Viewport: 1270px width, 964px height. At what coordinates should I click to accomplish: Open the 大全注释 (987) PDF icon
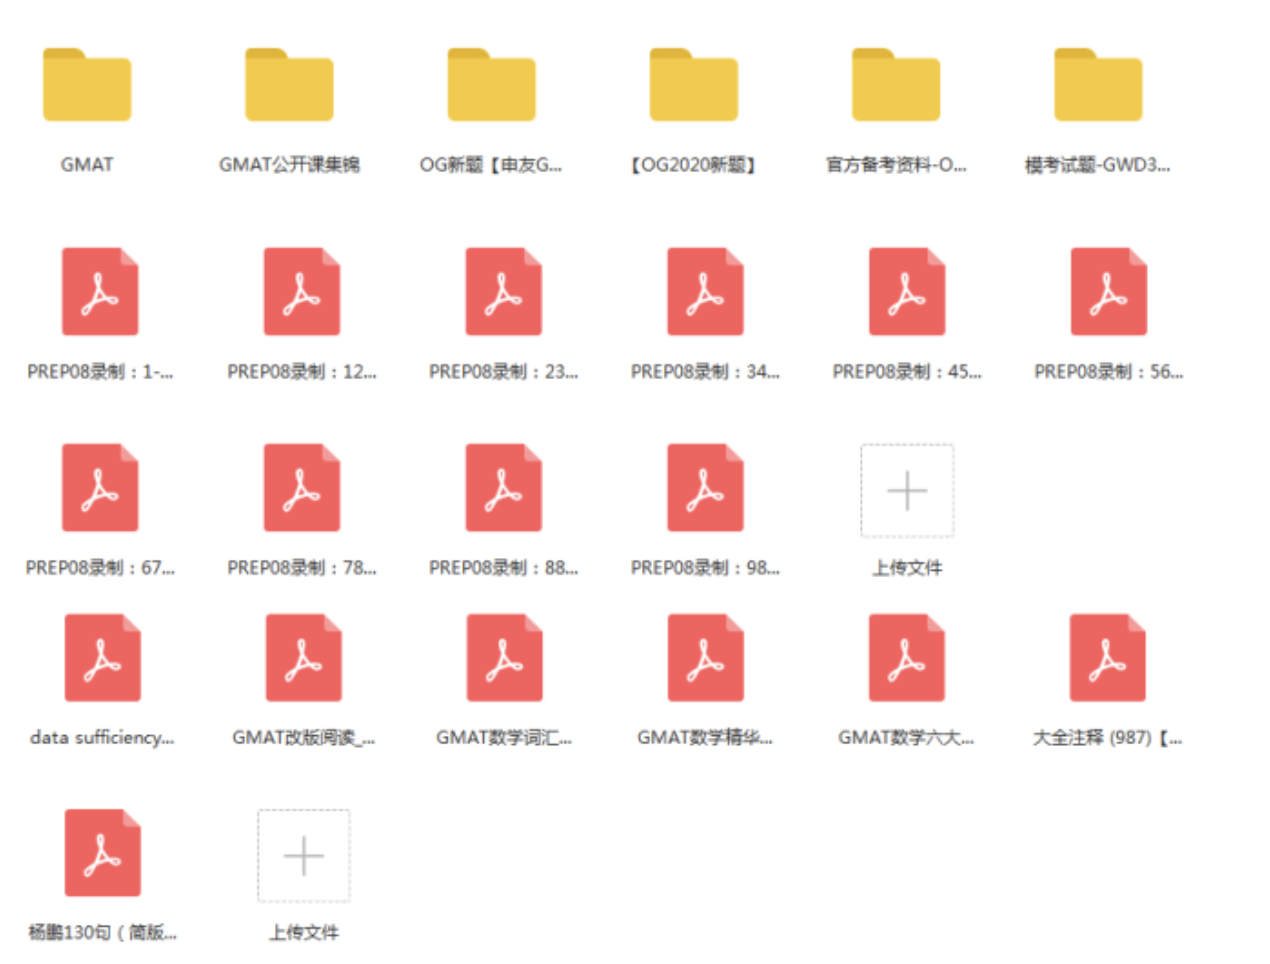pyautogui.click(x=1108, y=657)
